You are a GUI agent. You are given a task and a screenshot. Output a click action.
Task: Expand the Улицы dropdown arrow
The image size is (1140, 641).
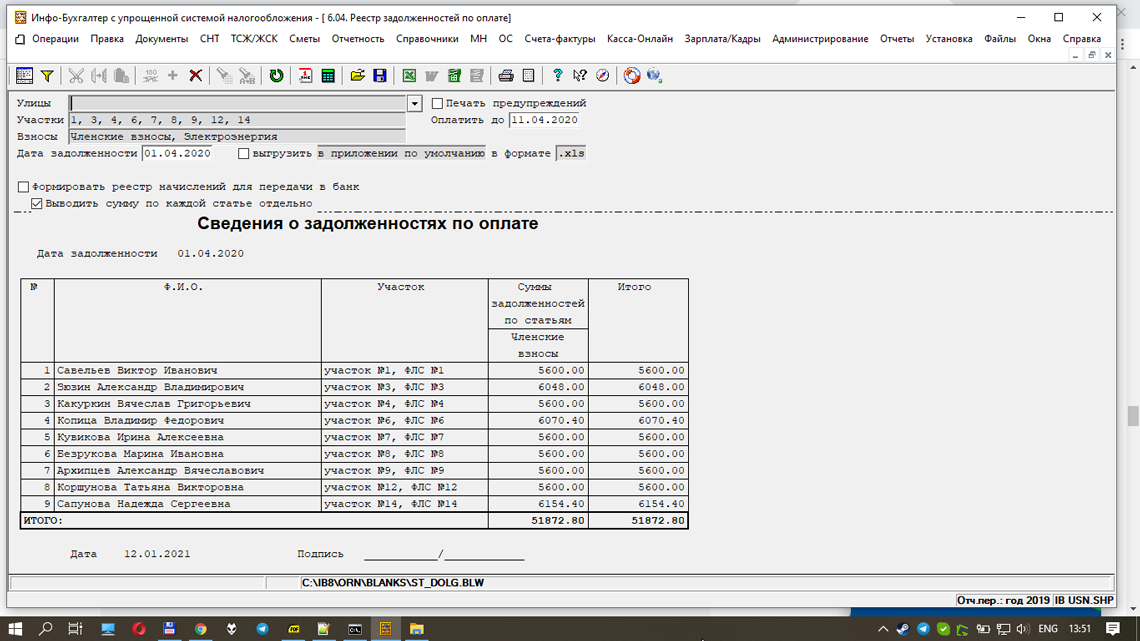click(x=414, y=103)
